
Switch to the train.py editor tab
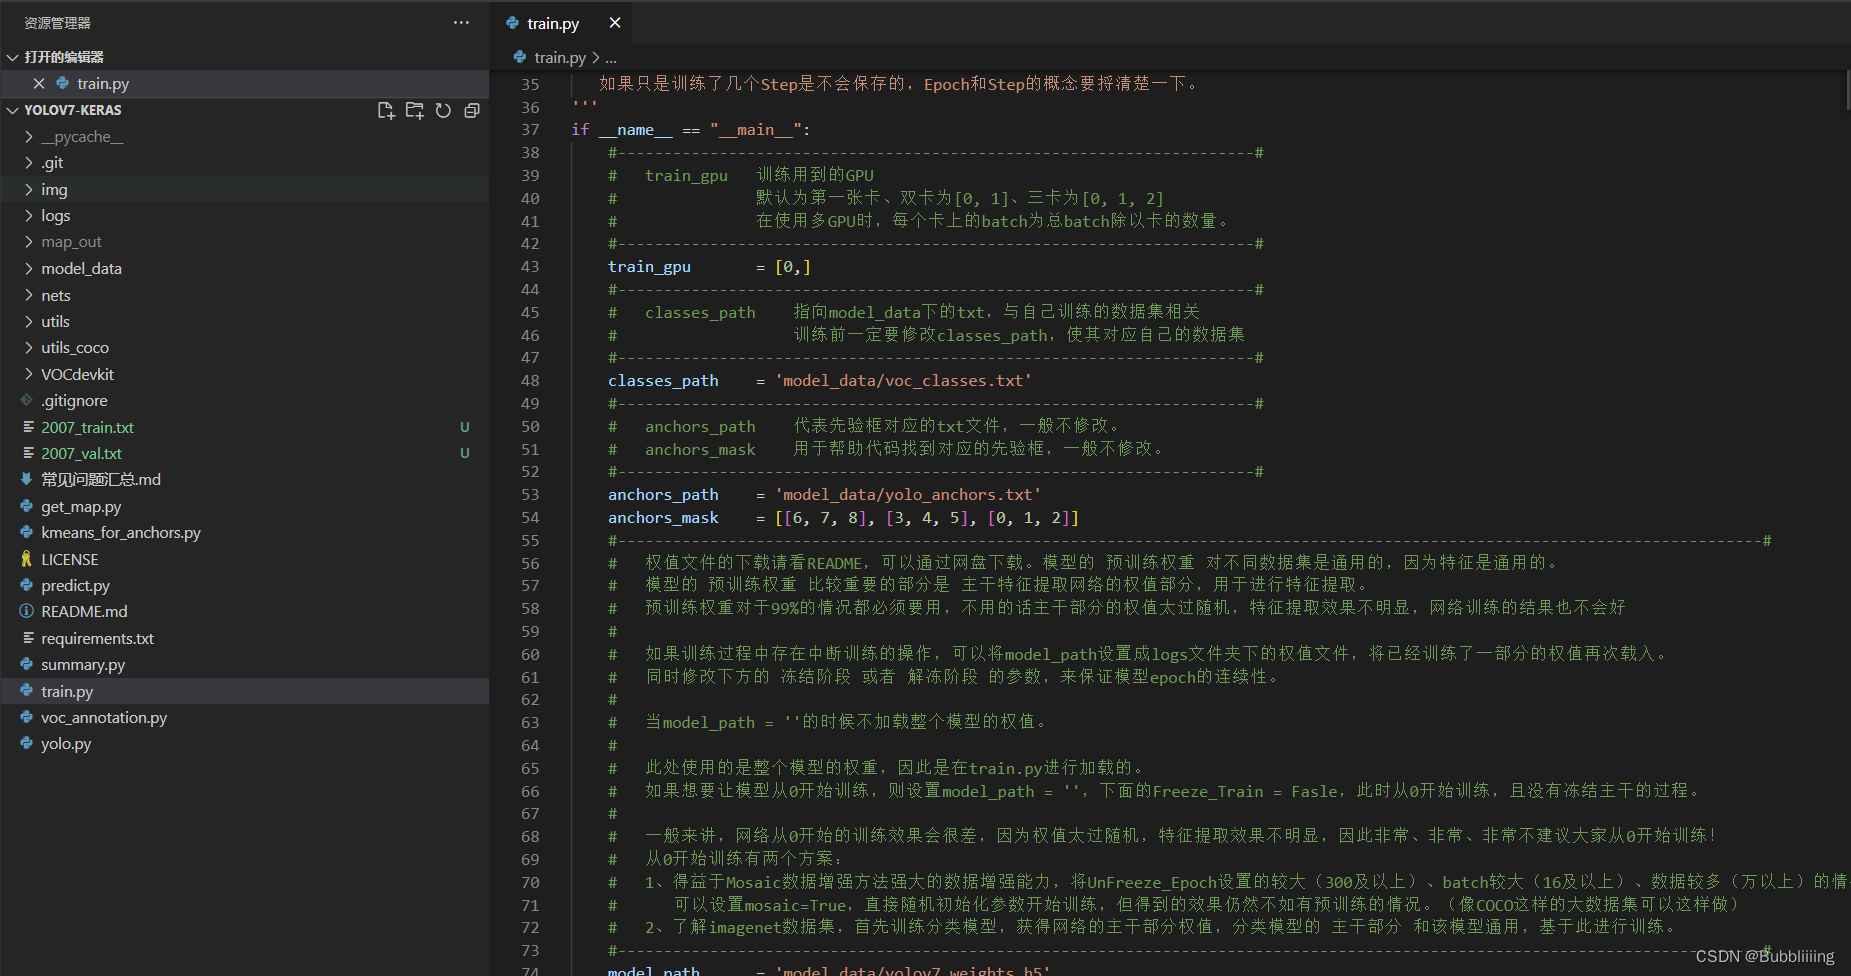pyautogui.click(x=561, y=22)
